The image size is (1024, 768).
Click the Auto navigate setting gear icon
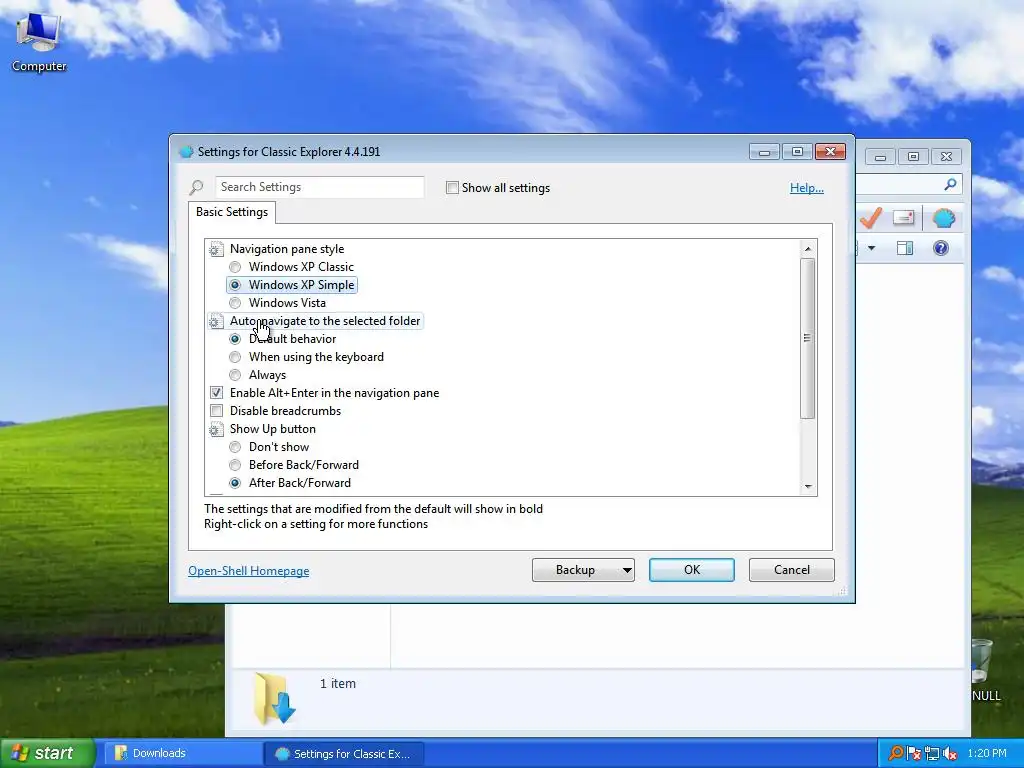[216, 321]
